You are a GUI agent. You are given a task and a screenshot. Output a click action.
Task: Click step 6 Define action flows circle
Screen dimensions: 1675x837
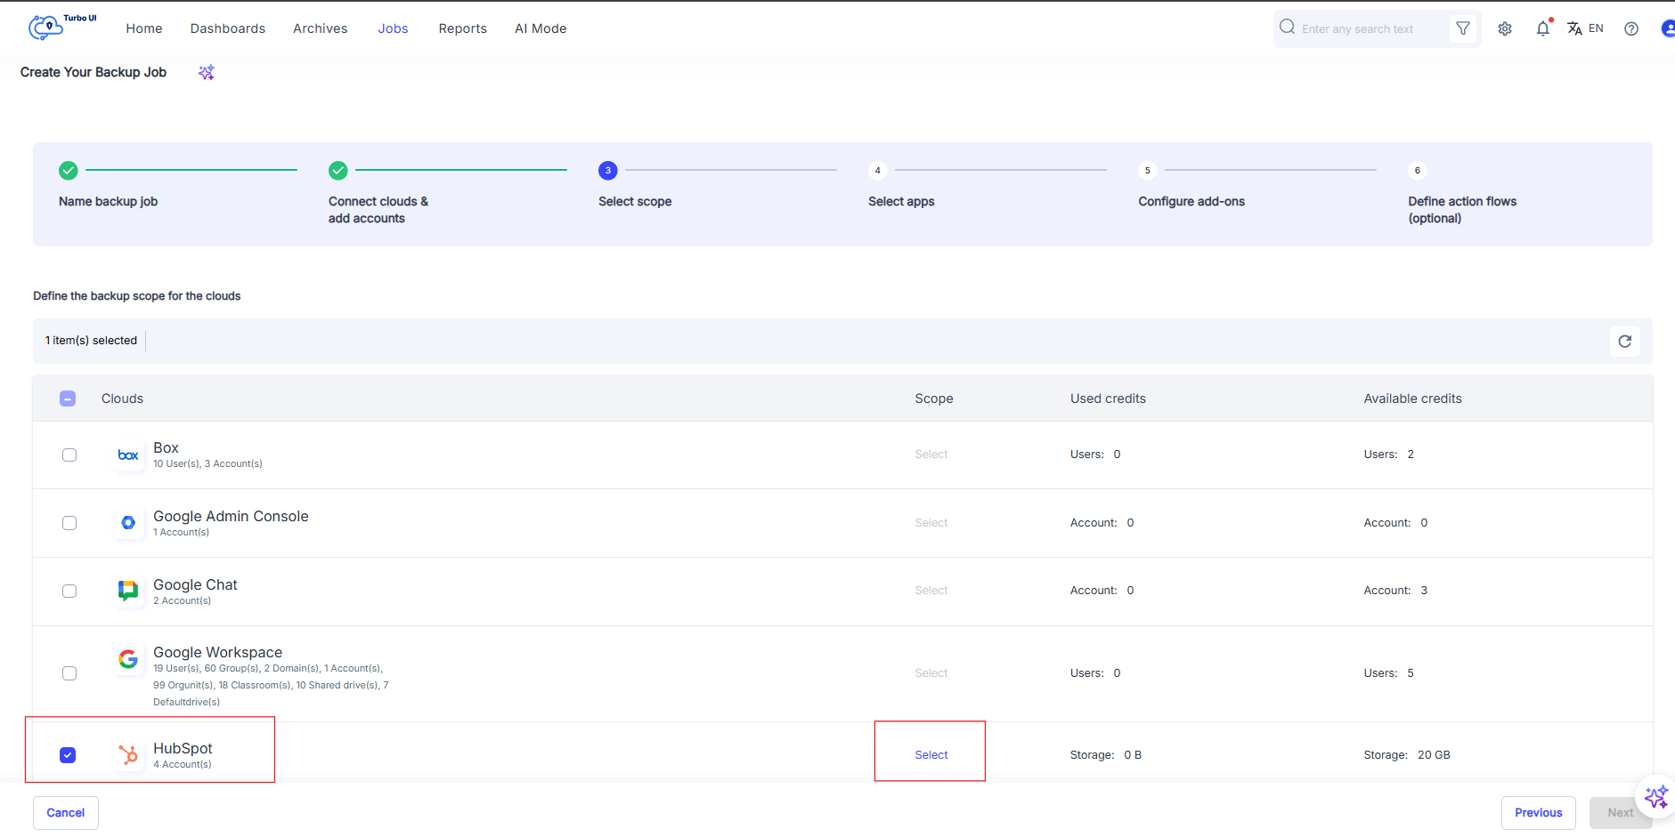click(1418, 171)
